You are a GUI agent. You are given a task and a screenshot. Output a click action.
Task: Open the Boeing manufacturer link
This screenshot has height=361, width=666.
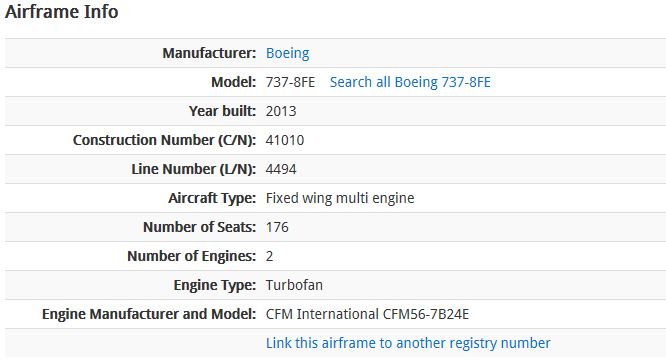coord(288,54)
